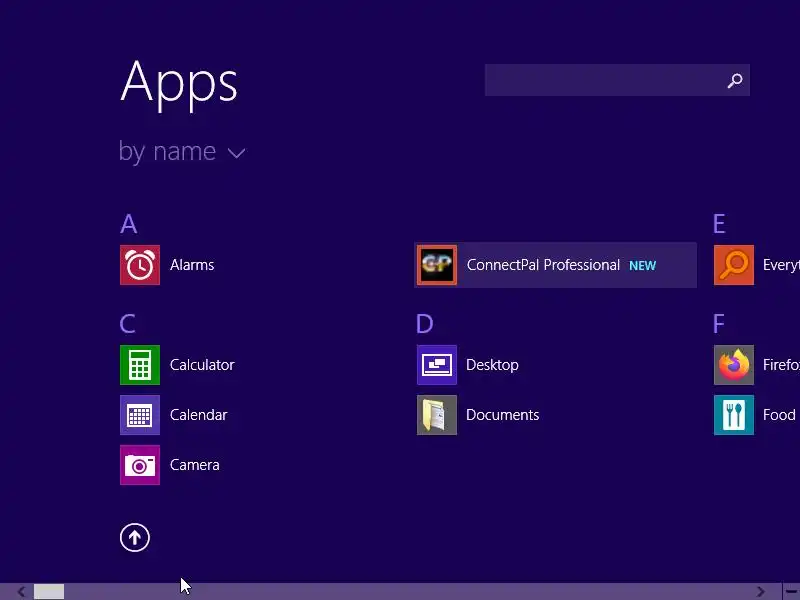Open the Camera app icon
The width and height of the screenshot is (800, 600).
point(140,465)
